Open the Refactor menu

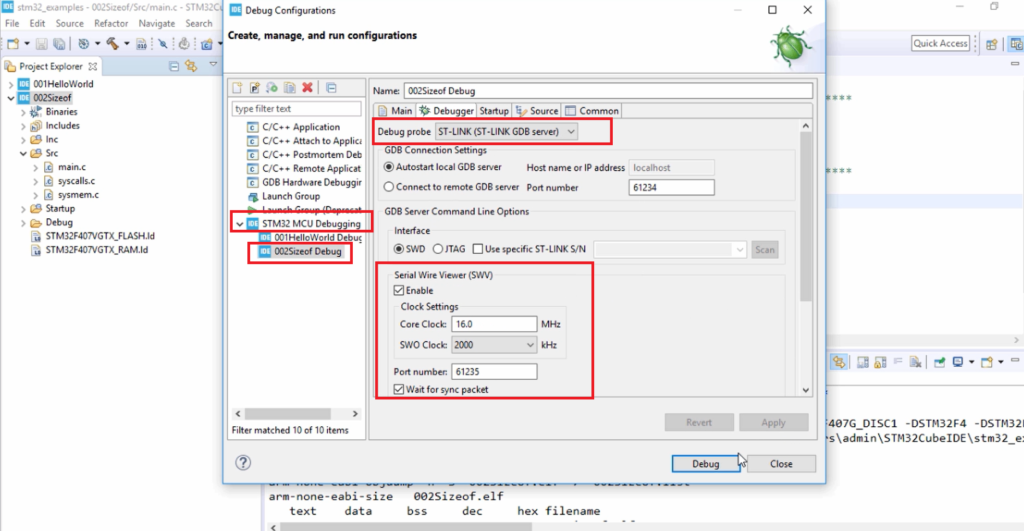111,24
